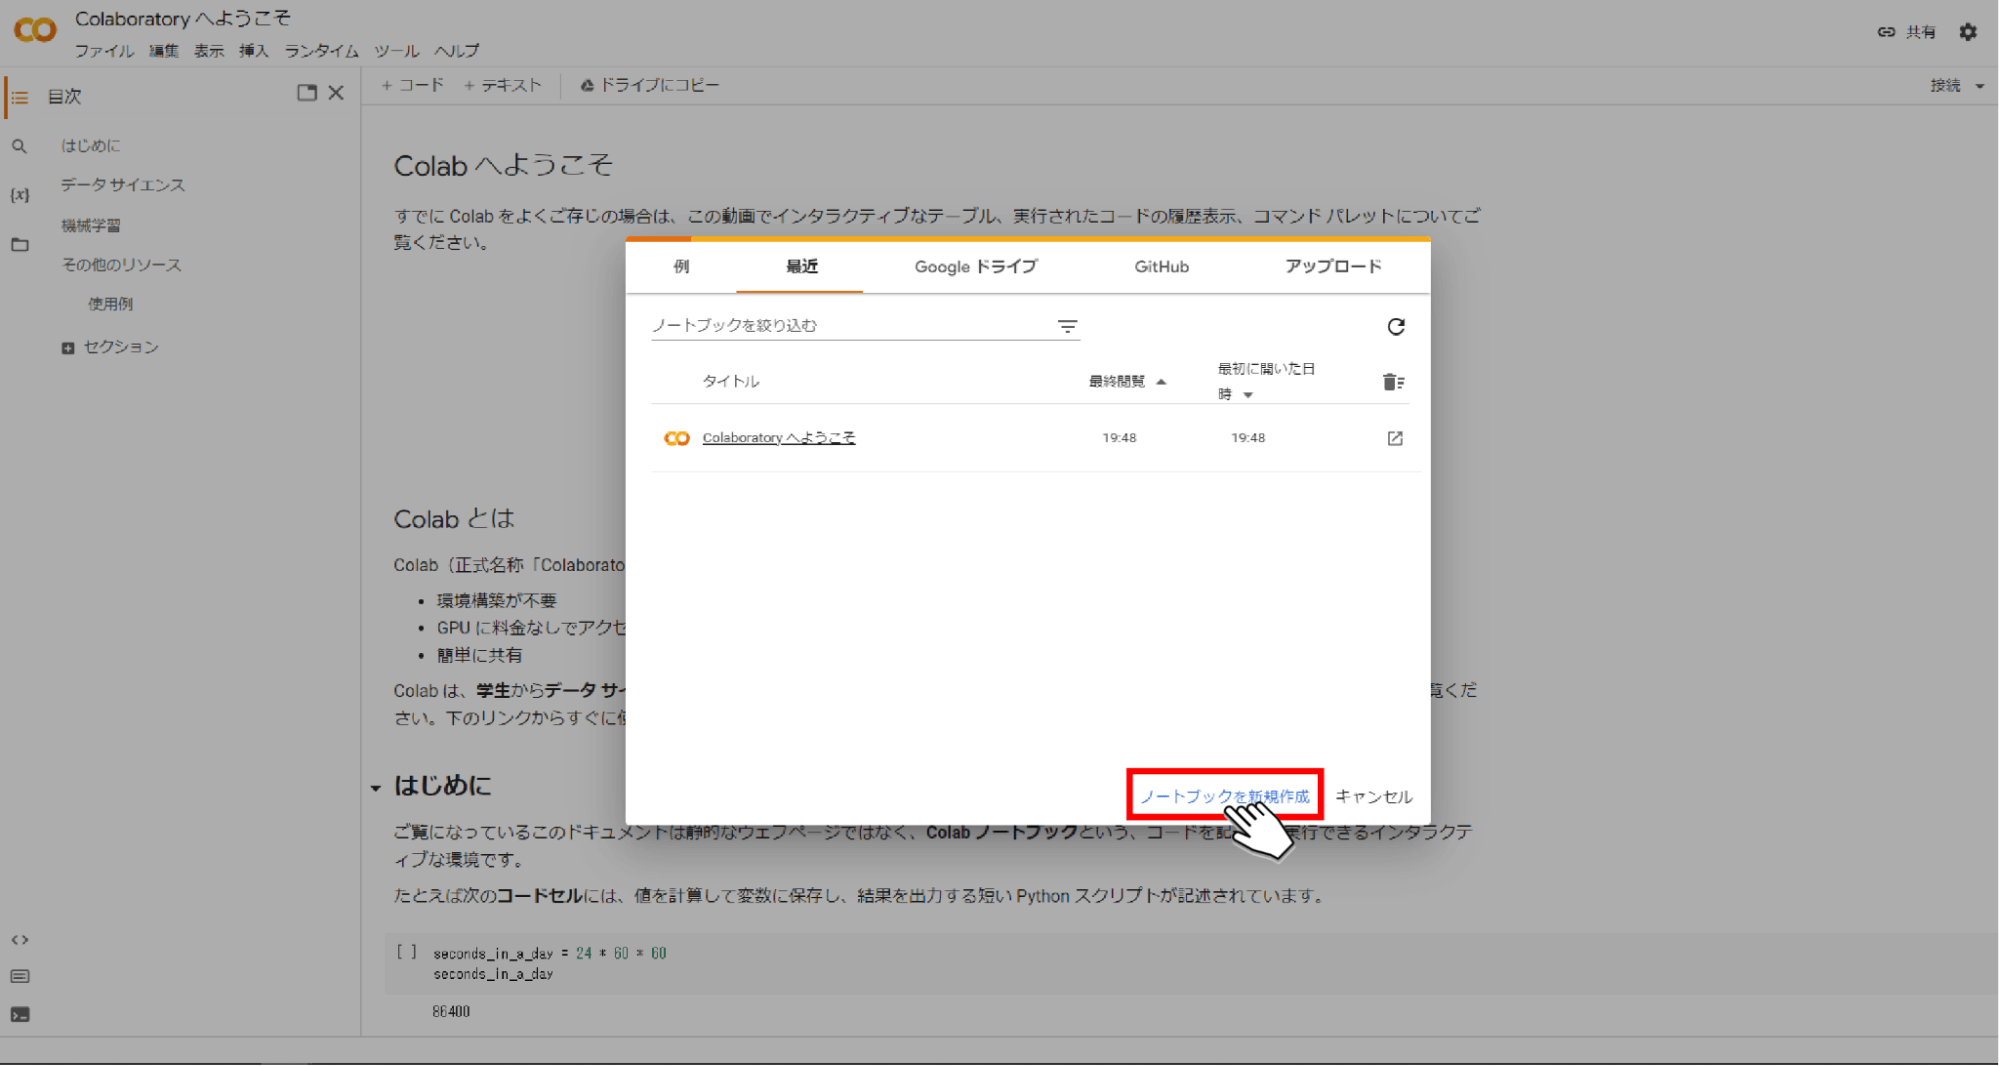1999x1066 pixels.
Task: Sort by 最初に開いた日時 column arrow
Action: [1248, 395]
